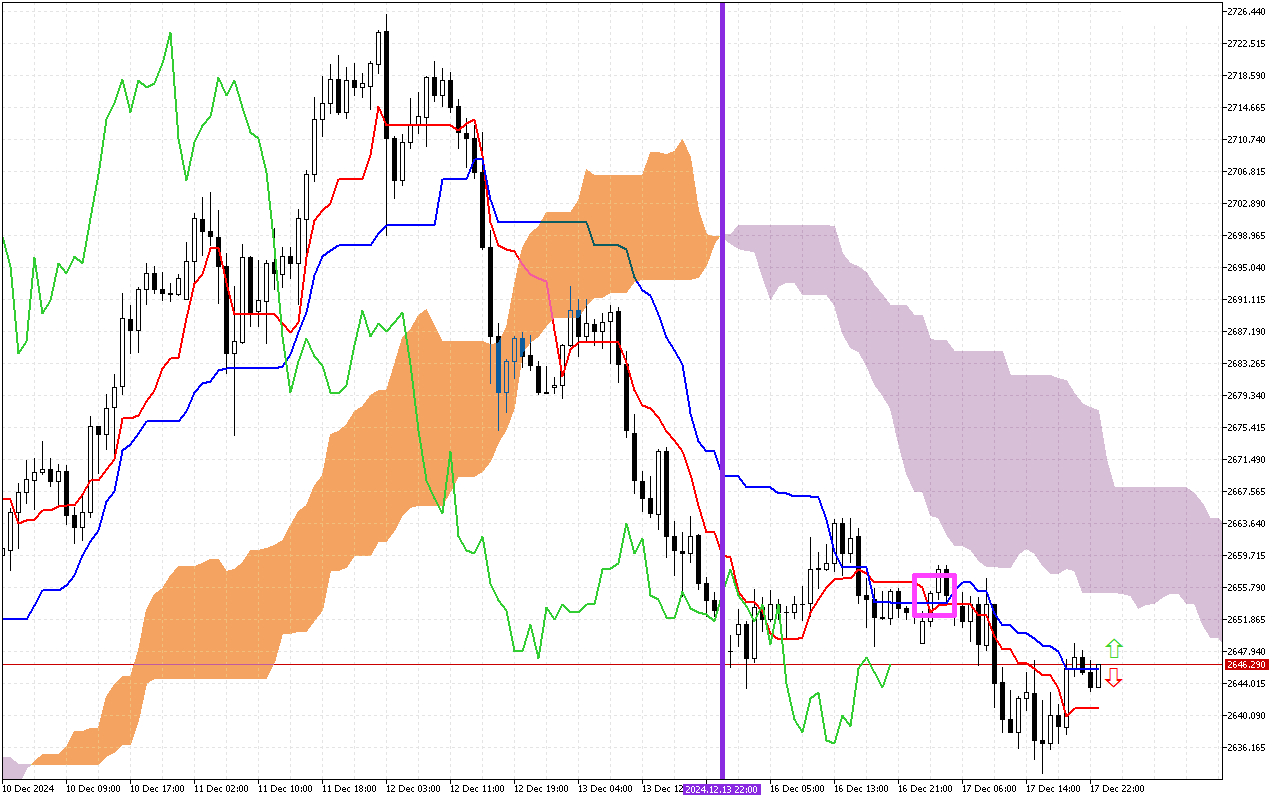
Task: Click the 17 Dec 14:00 time label
Action: tap(1052, 789)
